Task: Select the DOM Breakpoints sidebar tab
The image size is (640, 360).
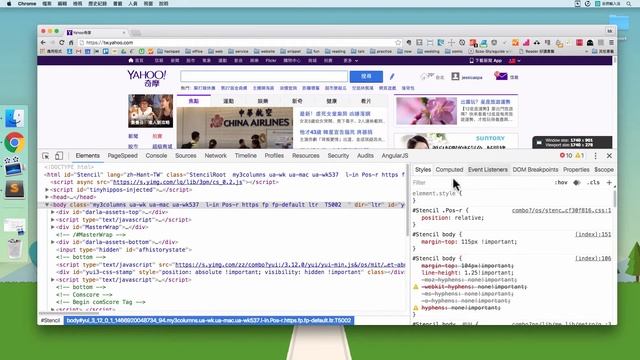Action: [x=535, y=169]
